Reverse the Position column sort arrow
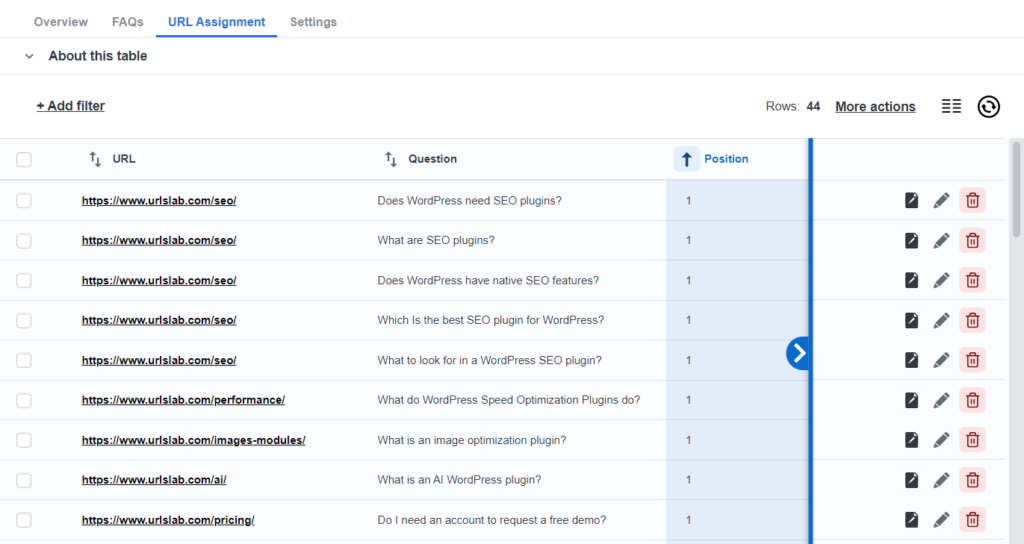The image size is (1024, 544). point(686,159)
